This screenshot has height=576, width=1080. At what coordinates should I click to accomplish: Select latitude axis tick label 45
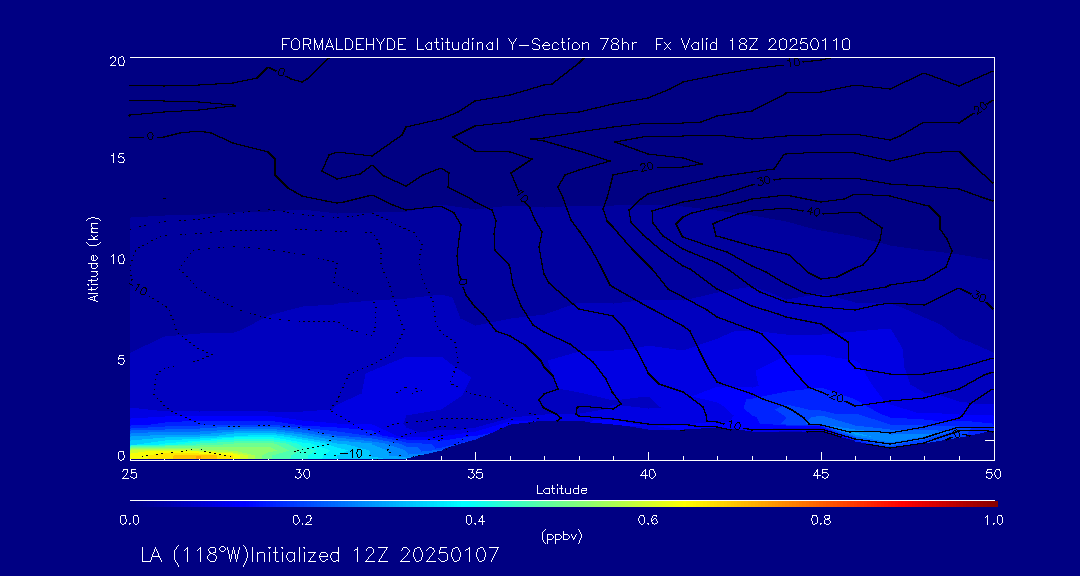(821, 474)
